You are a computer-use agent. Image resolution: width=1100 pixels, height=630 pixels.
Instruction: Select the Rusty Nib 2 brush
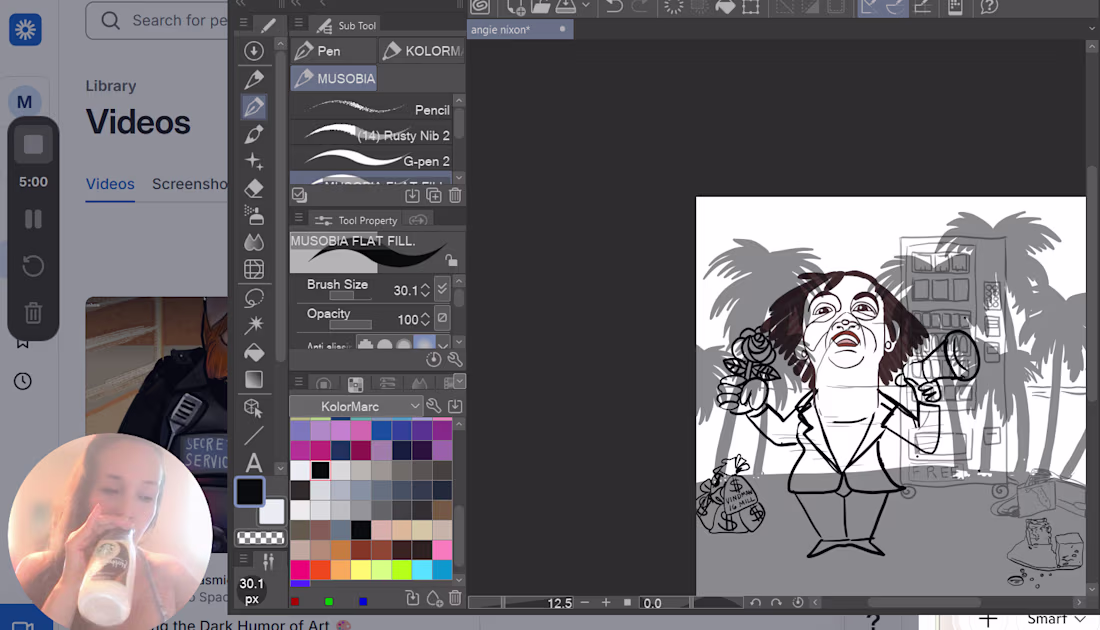371,135
